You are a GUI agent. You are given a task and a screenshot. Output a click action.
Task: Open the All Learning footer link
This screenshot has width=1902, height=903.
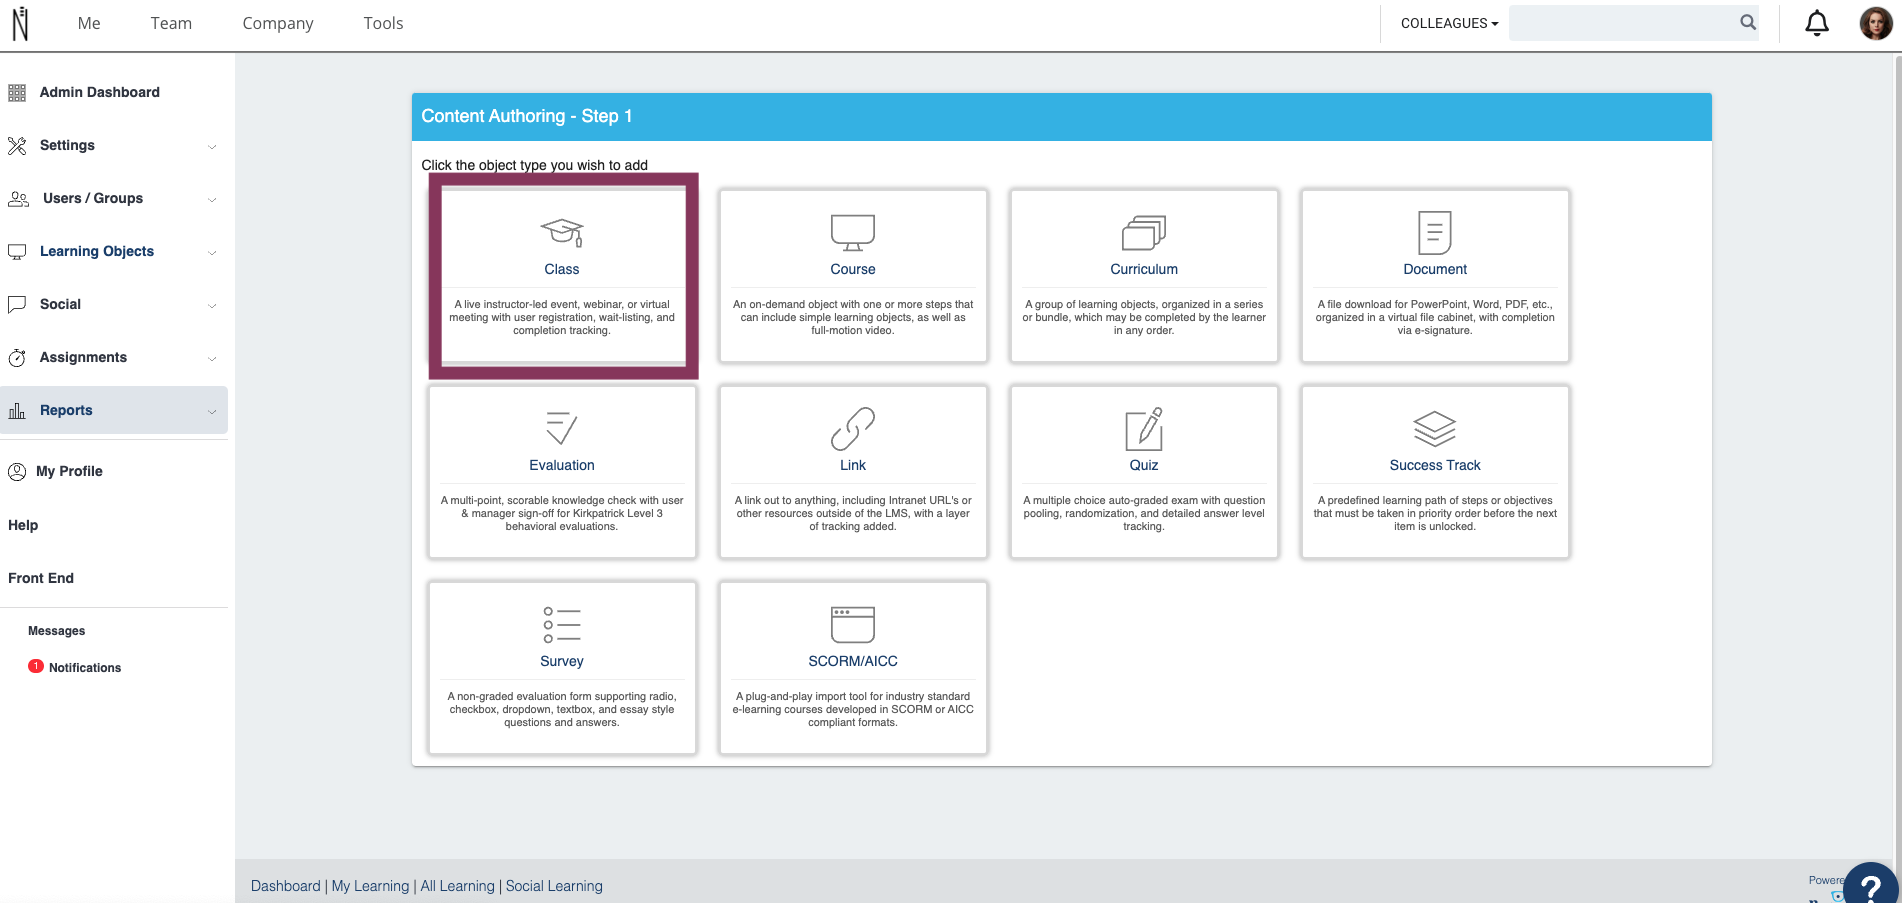(x=458, y=886)
